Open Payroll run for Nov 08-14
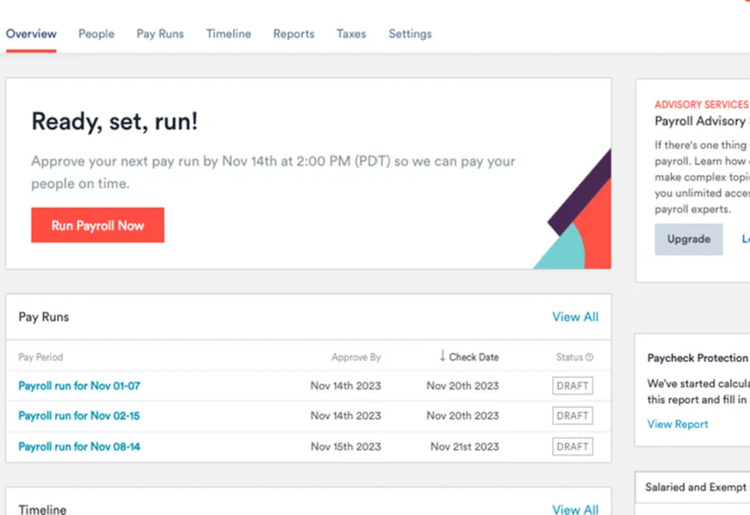Screen dimensions: 750x515 click(x=79, y=447)
